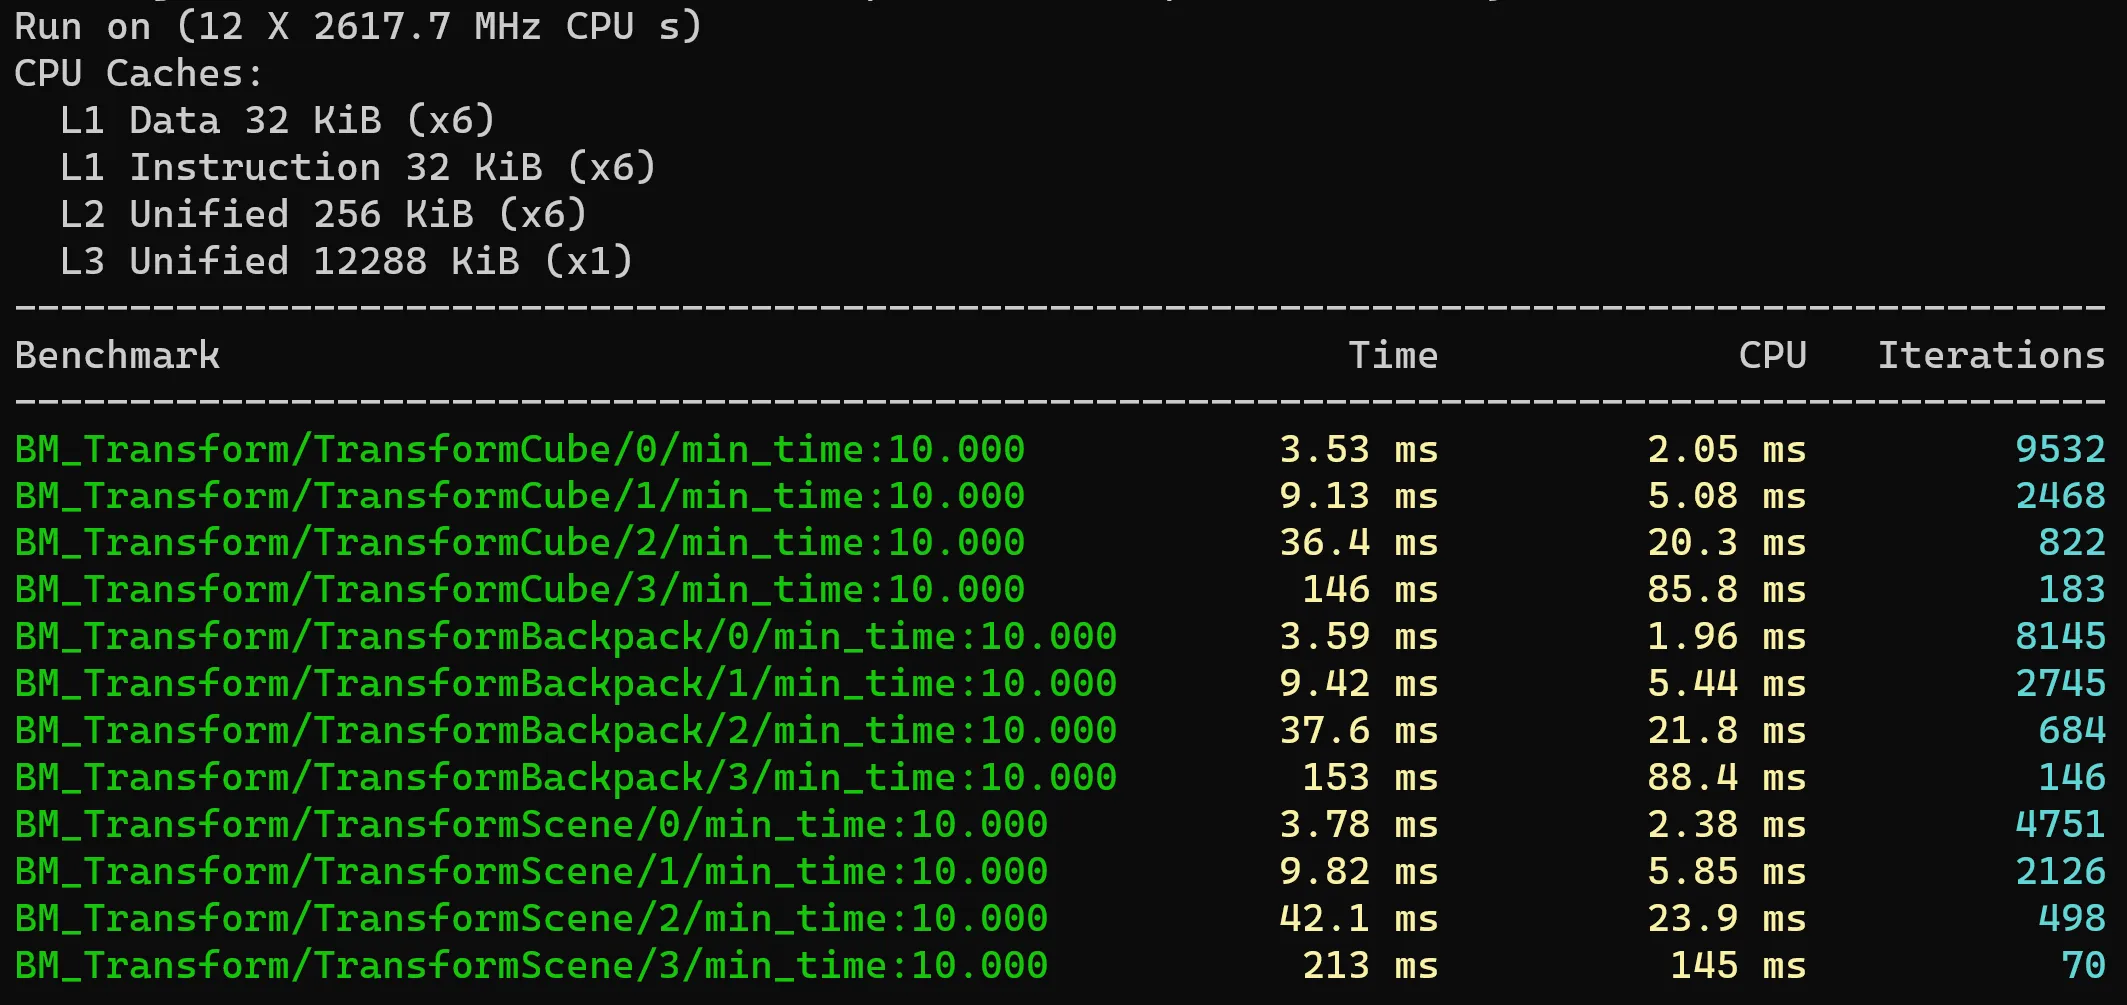This screenshot has height=1005, width=2127.
Task: Click the iterations count '2745'
Action: coord(2060,684)
